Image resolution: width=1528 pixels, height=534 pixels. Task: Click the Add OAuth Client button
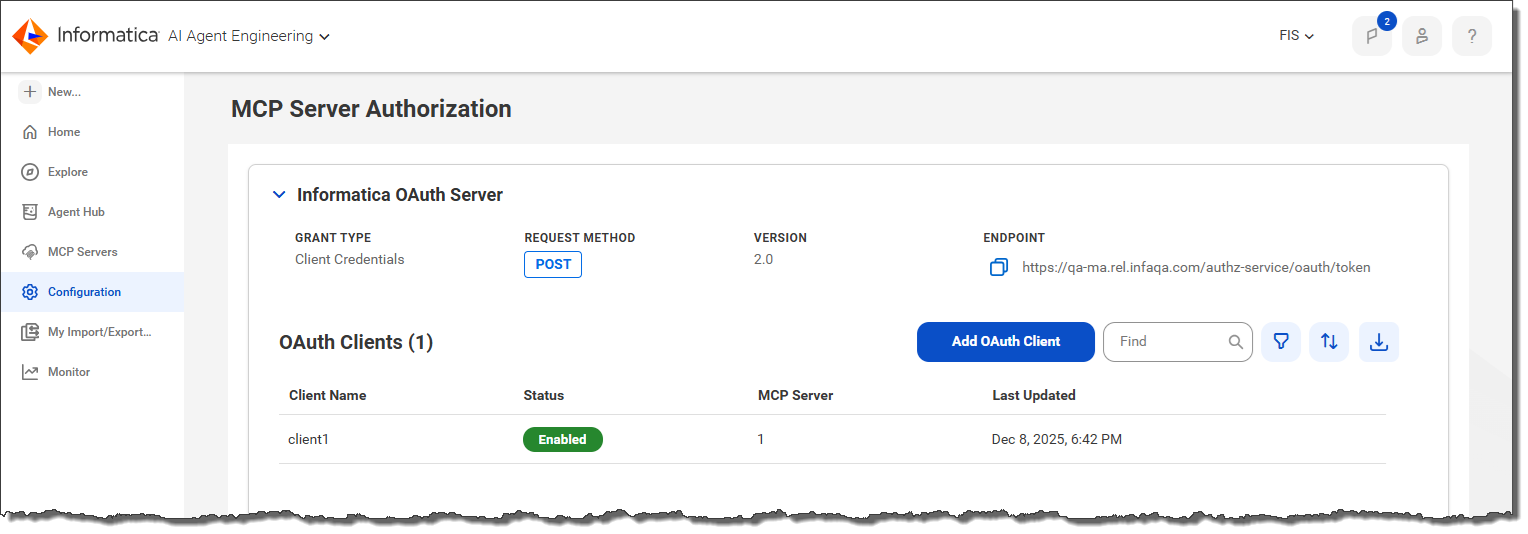click(1006, 341)
